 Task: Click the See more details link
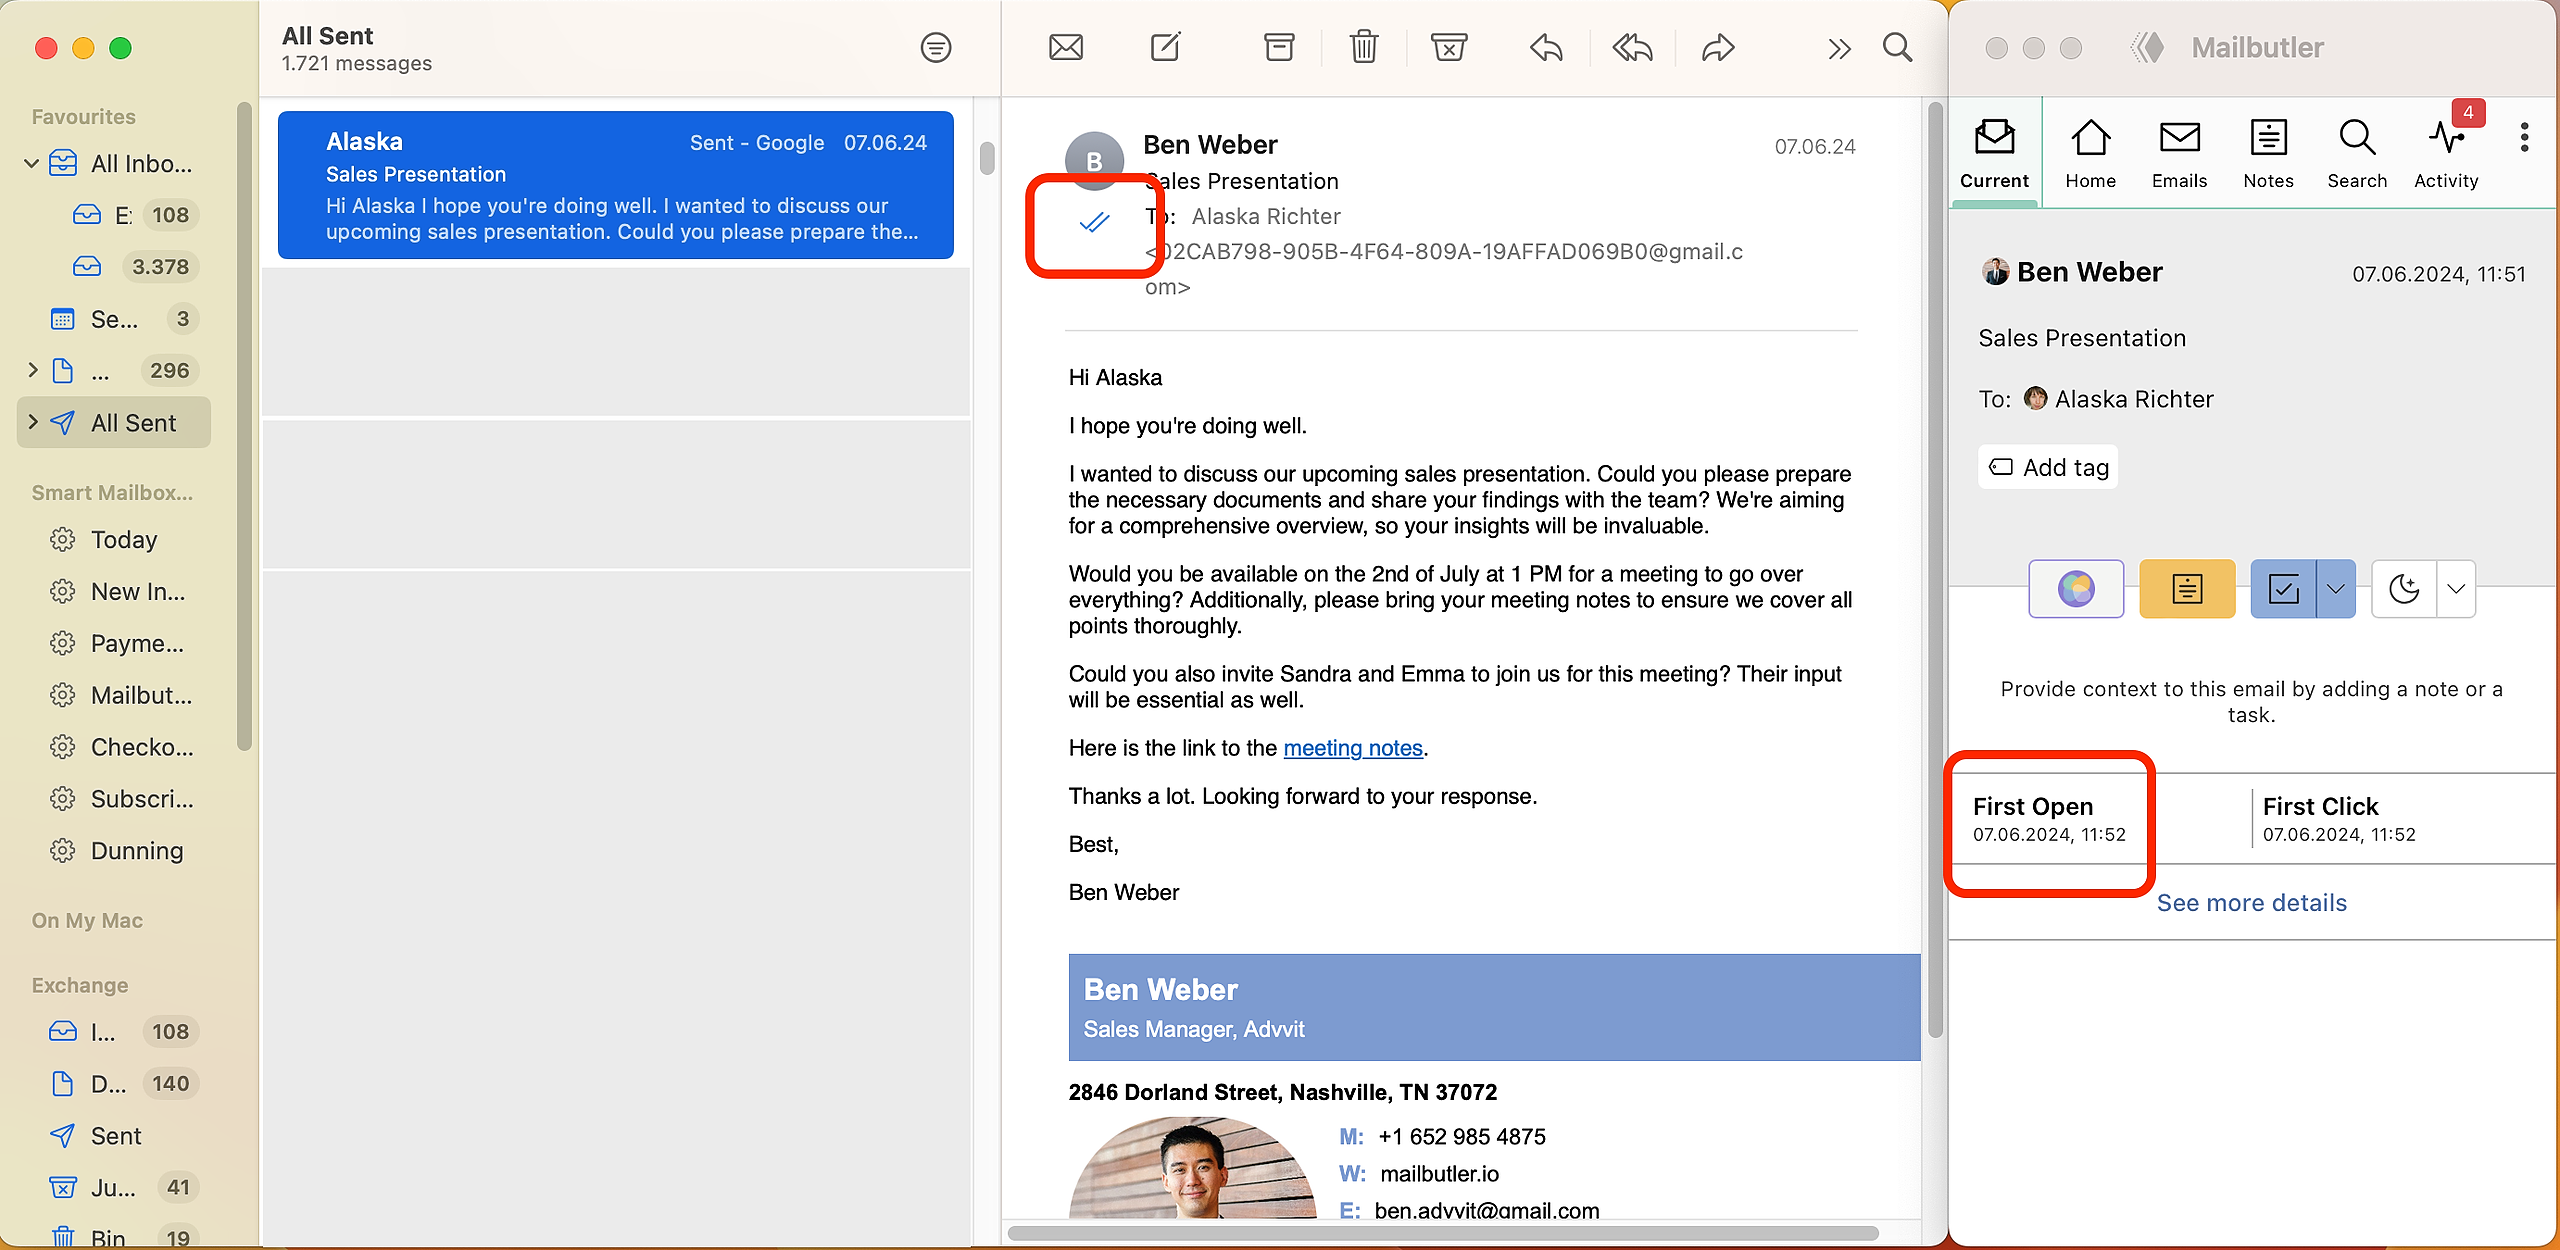[2251, 903]
